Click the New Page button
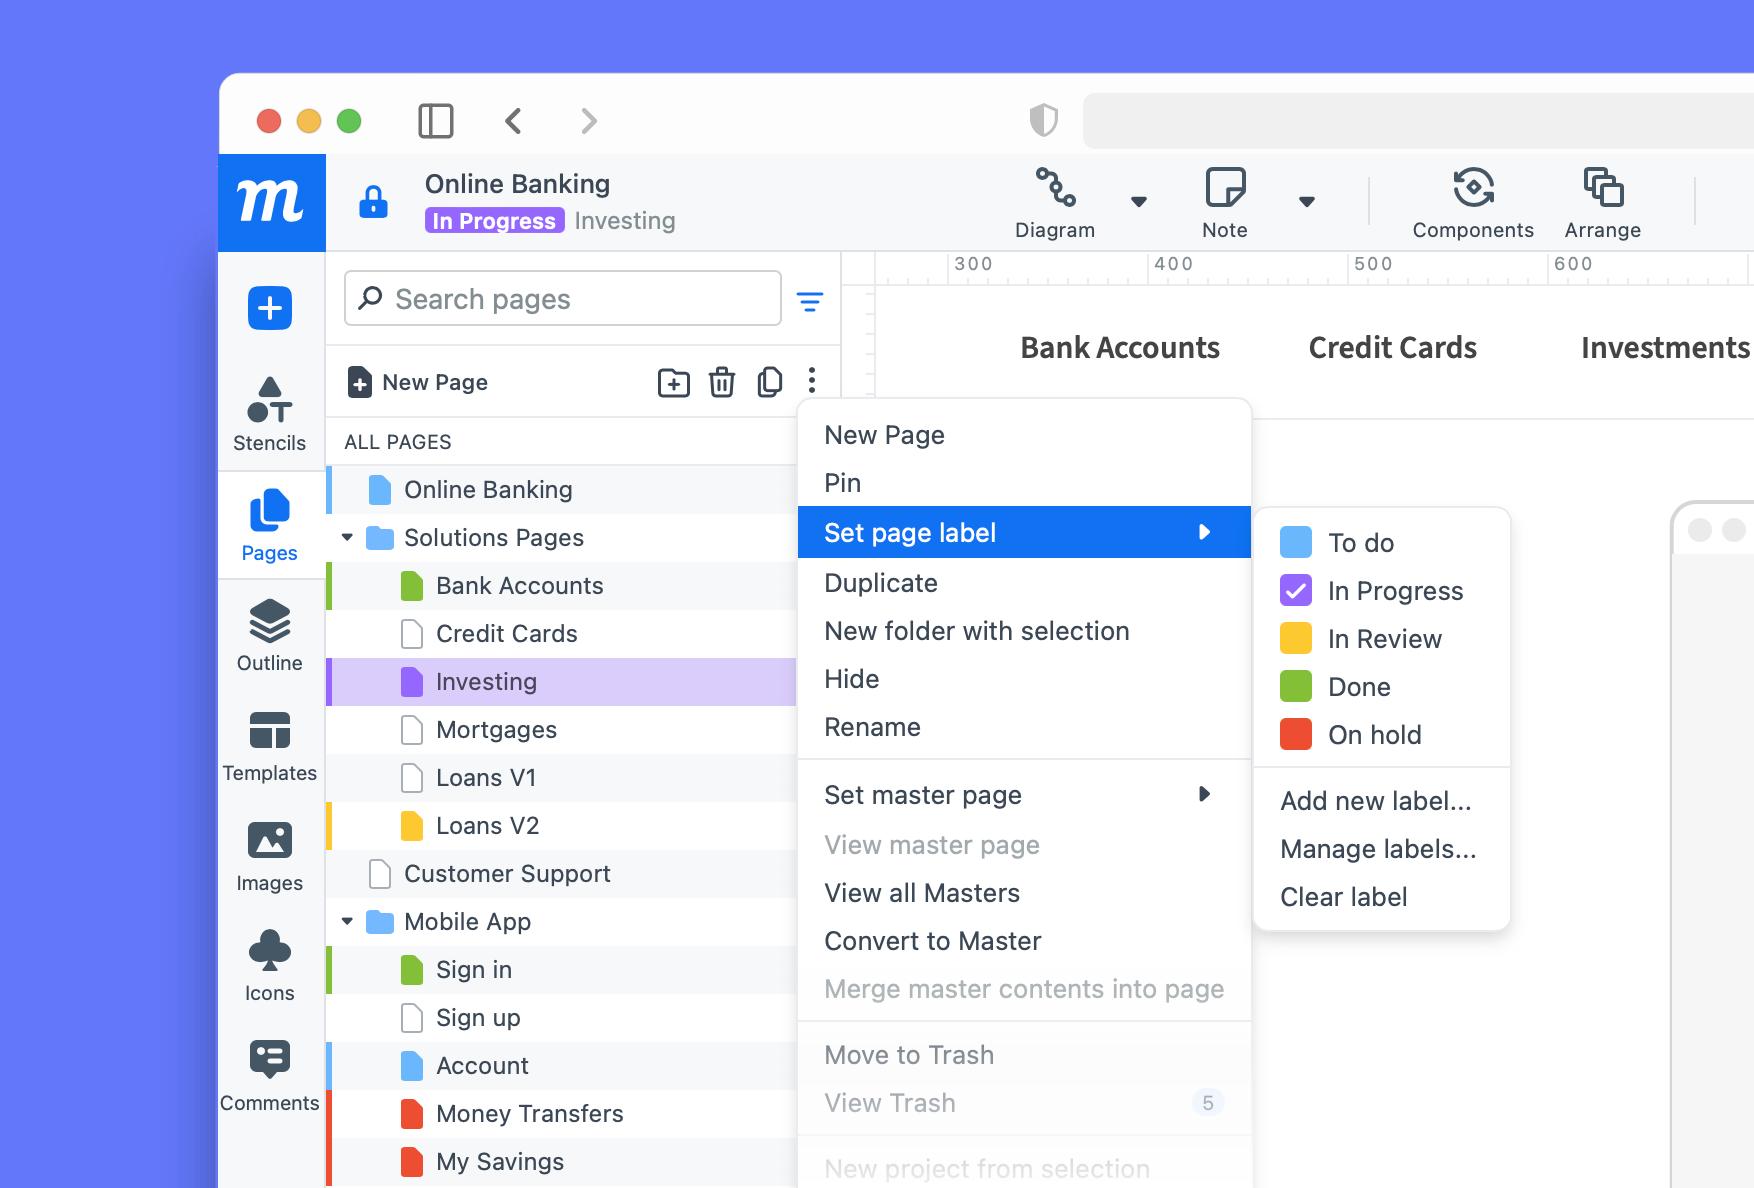Viewport: 1754px width, 1188px height. pos(418,382)
